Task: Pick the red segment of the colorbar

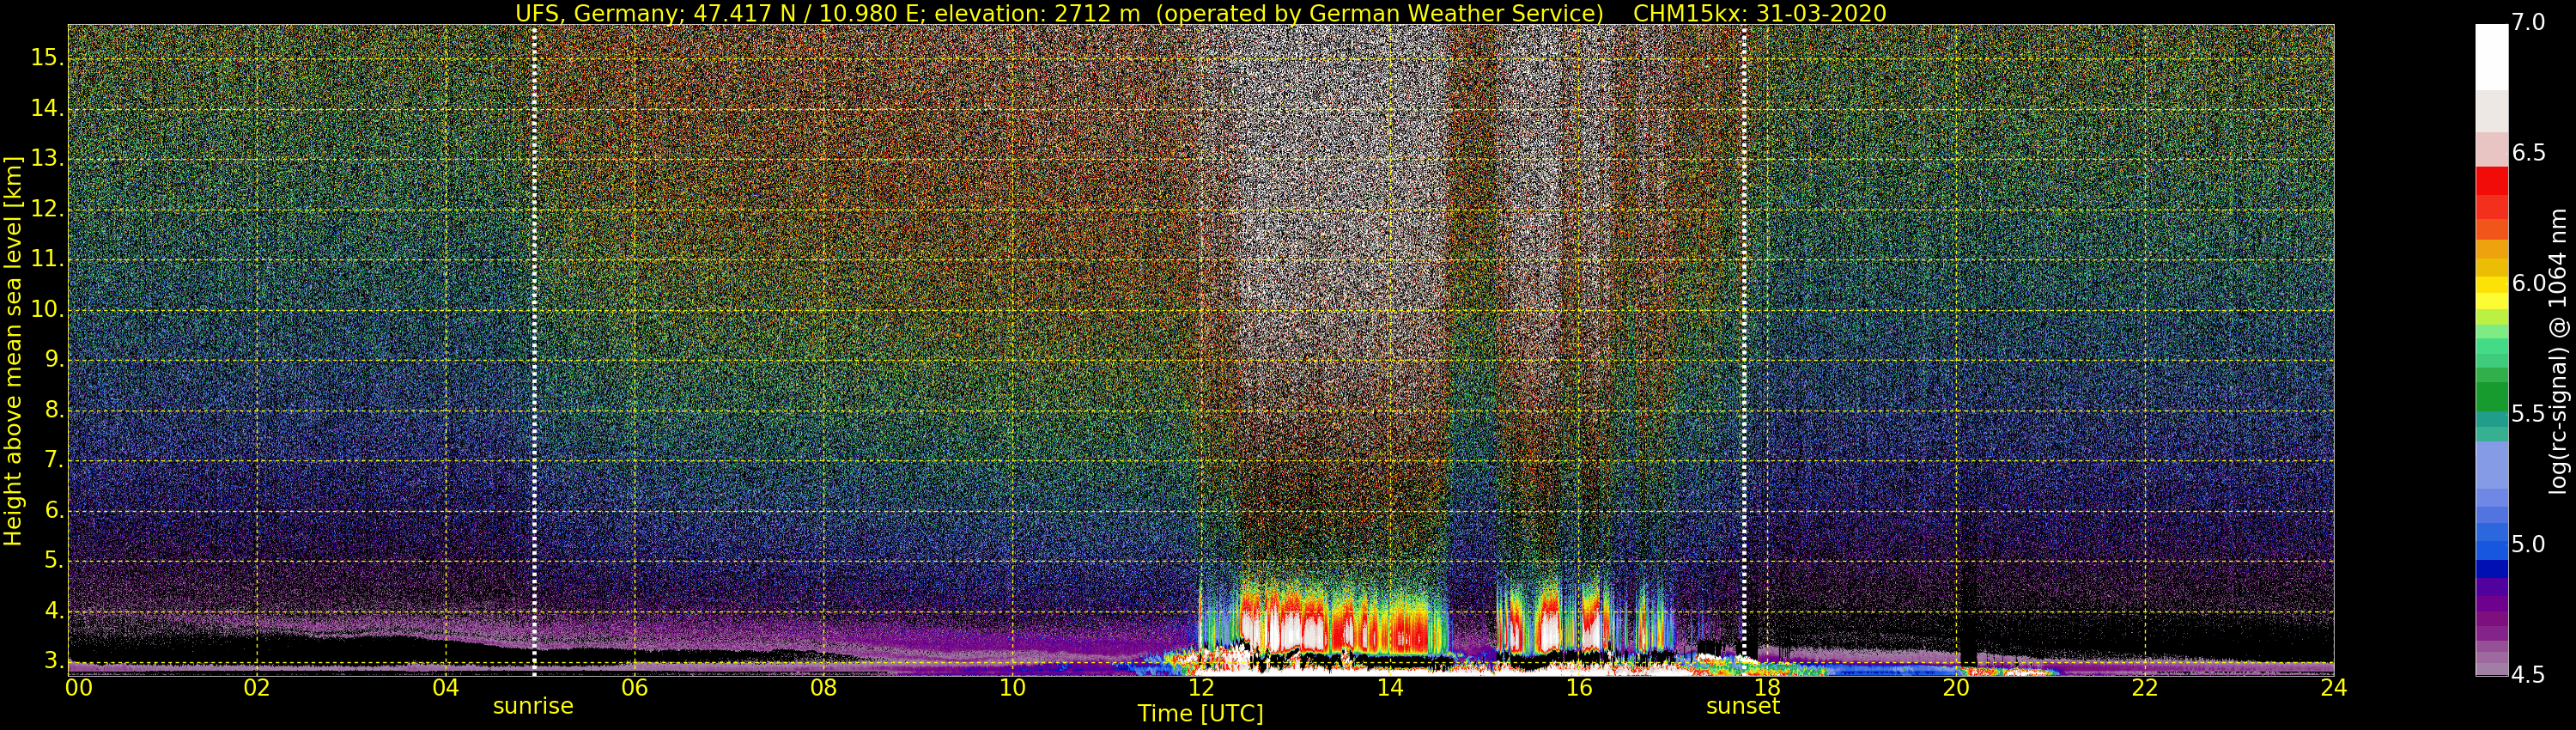Action: click(2491, 181)
